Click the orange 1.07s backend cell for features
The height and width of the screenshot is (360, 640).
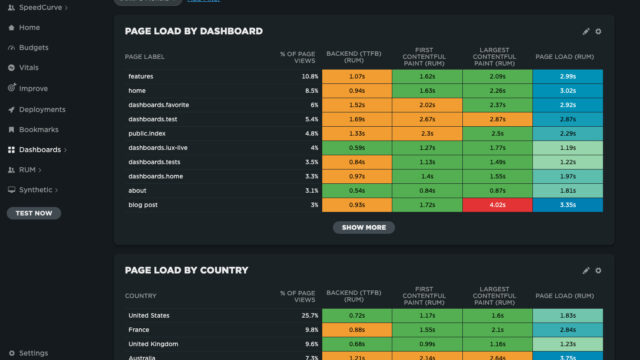[357, 76]
